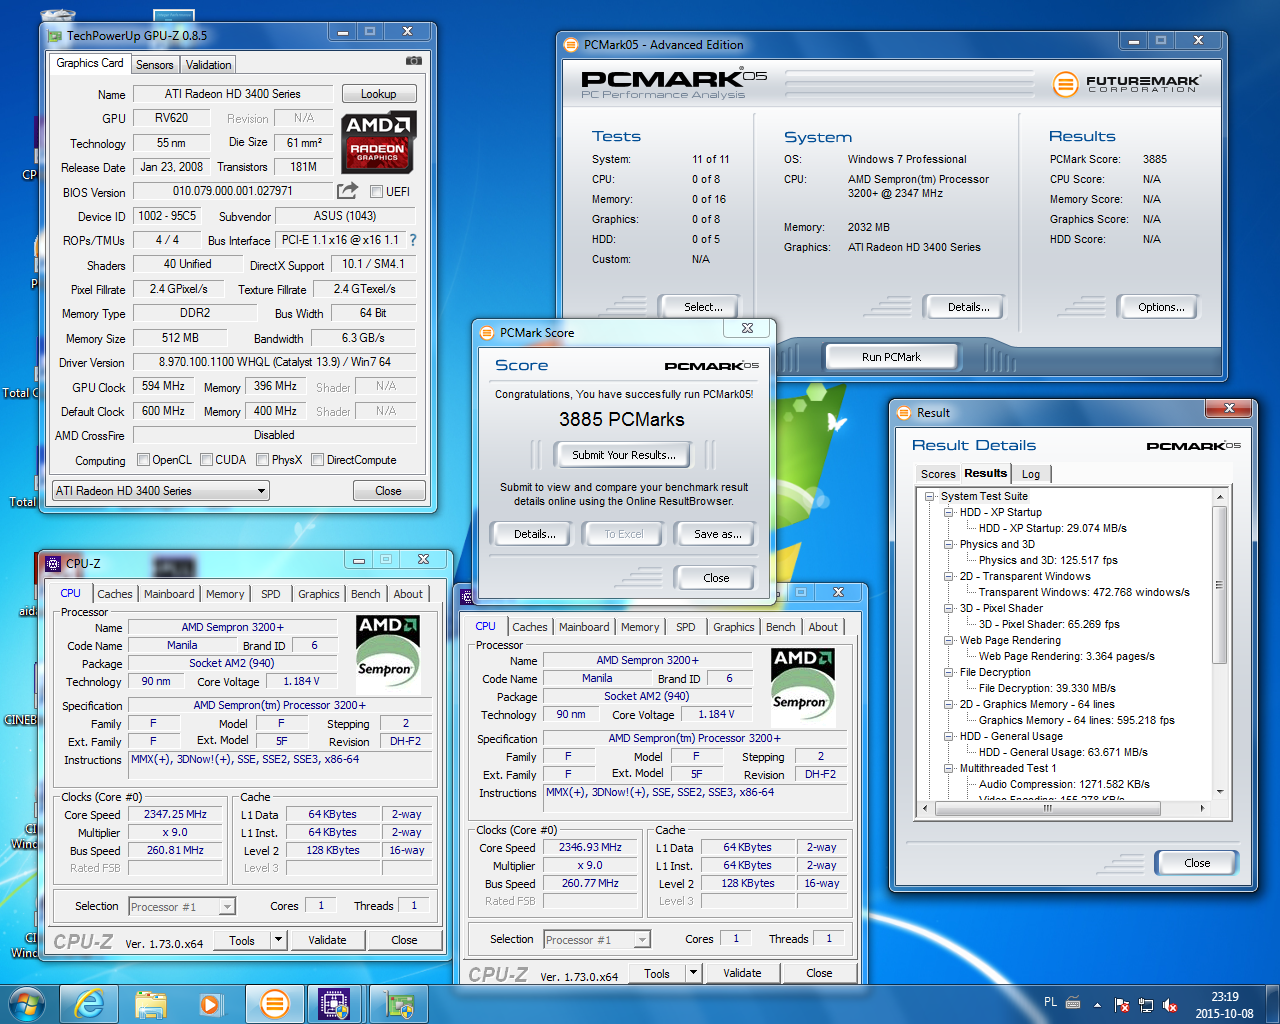1280x1024 pixels.
Task: Open Windows Explorer folder icon in the taskbar
Action: 151,1004
